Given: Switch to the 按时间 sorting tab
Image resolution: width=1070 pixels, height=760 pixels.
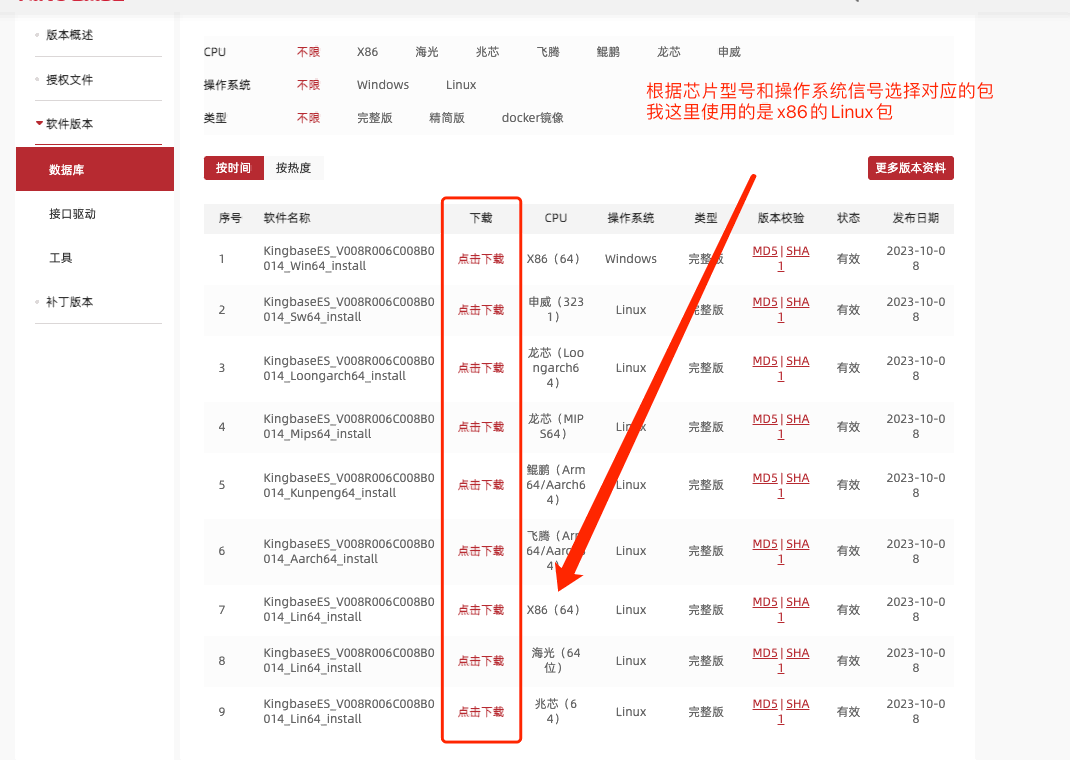Looking at the screenshot, I should [233, 168].
